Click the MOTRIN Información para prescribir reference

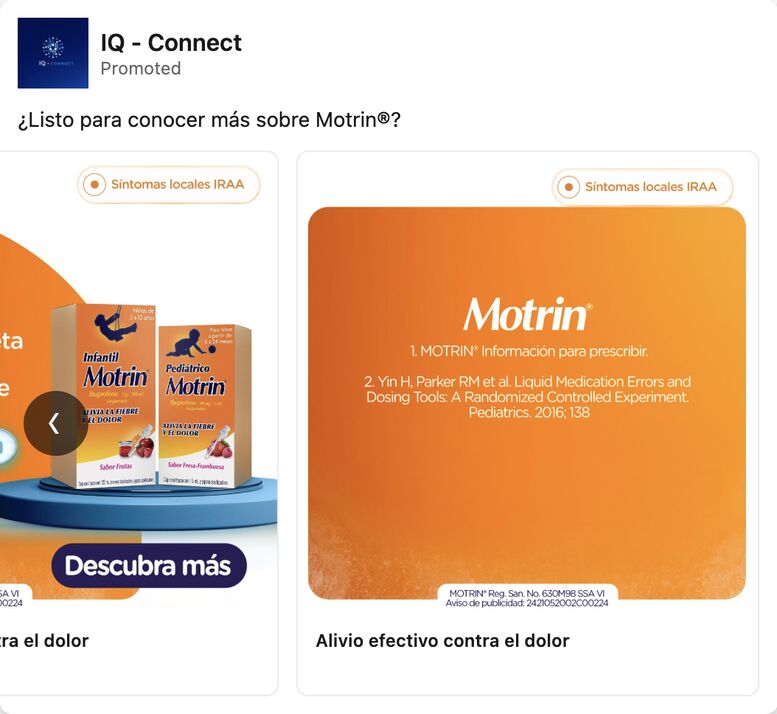pyautogui.click(x=529, y=351)
